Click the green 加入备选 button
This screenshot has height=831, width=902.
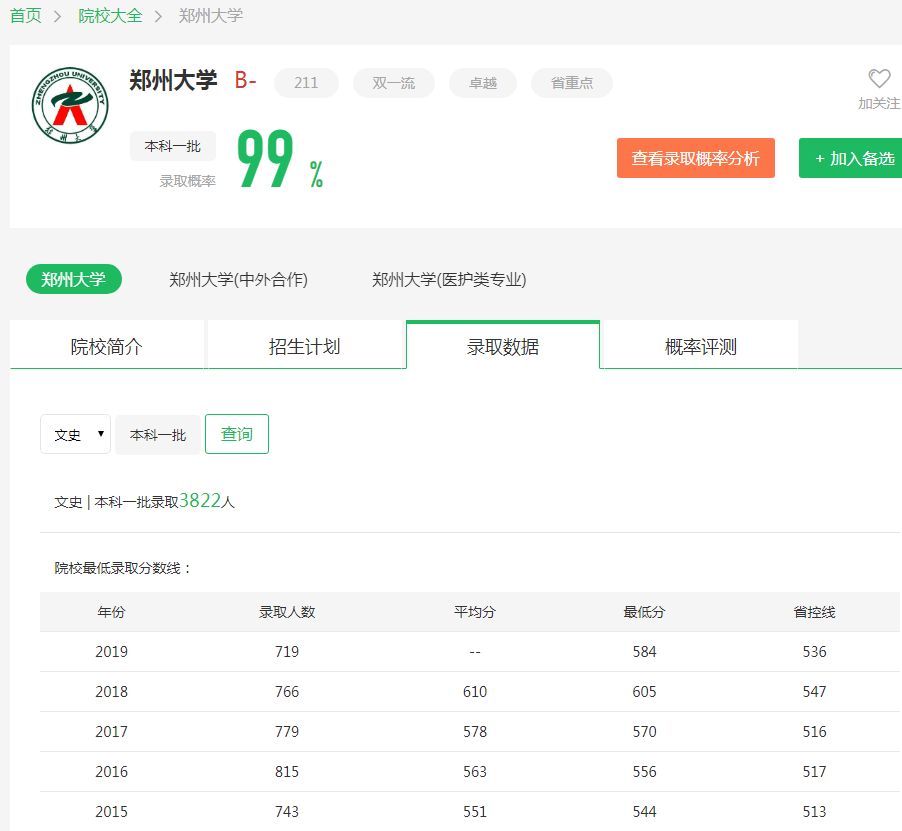coord(850,158)
